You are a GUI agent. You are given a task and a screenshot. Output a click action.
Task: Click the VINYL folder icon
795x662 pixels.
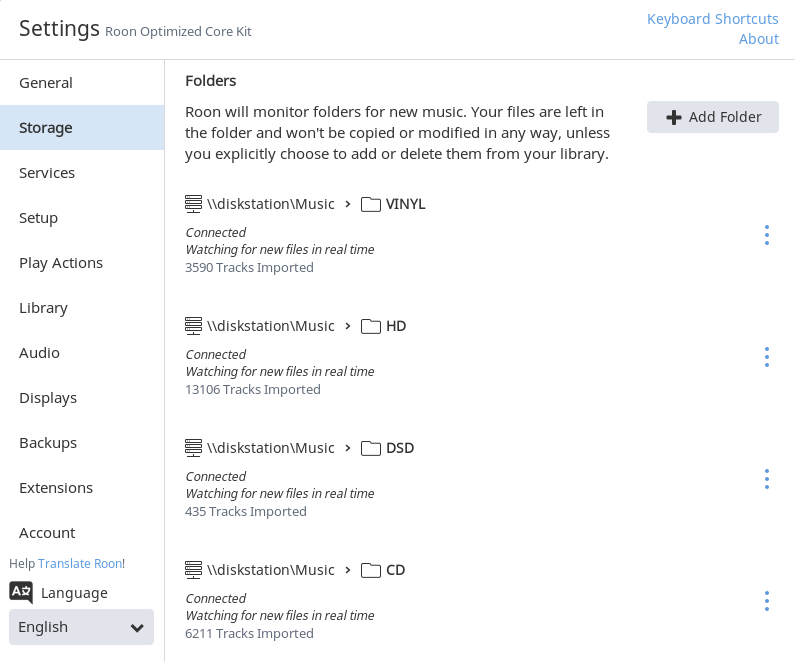[371, 204]
